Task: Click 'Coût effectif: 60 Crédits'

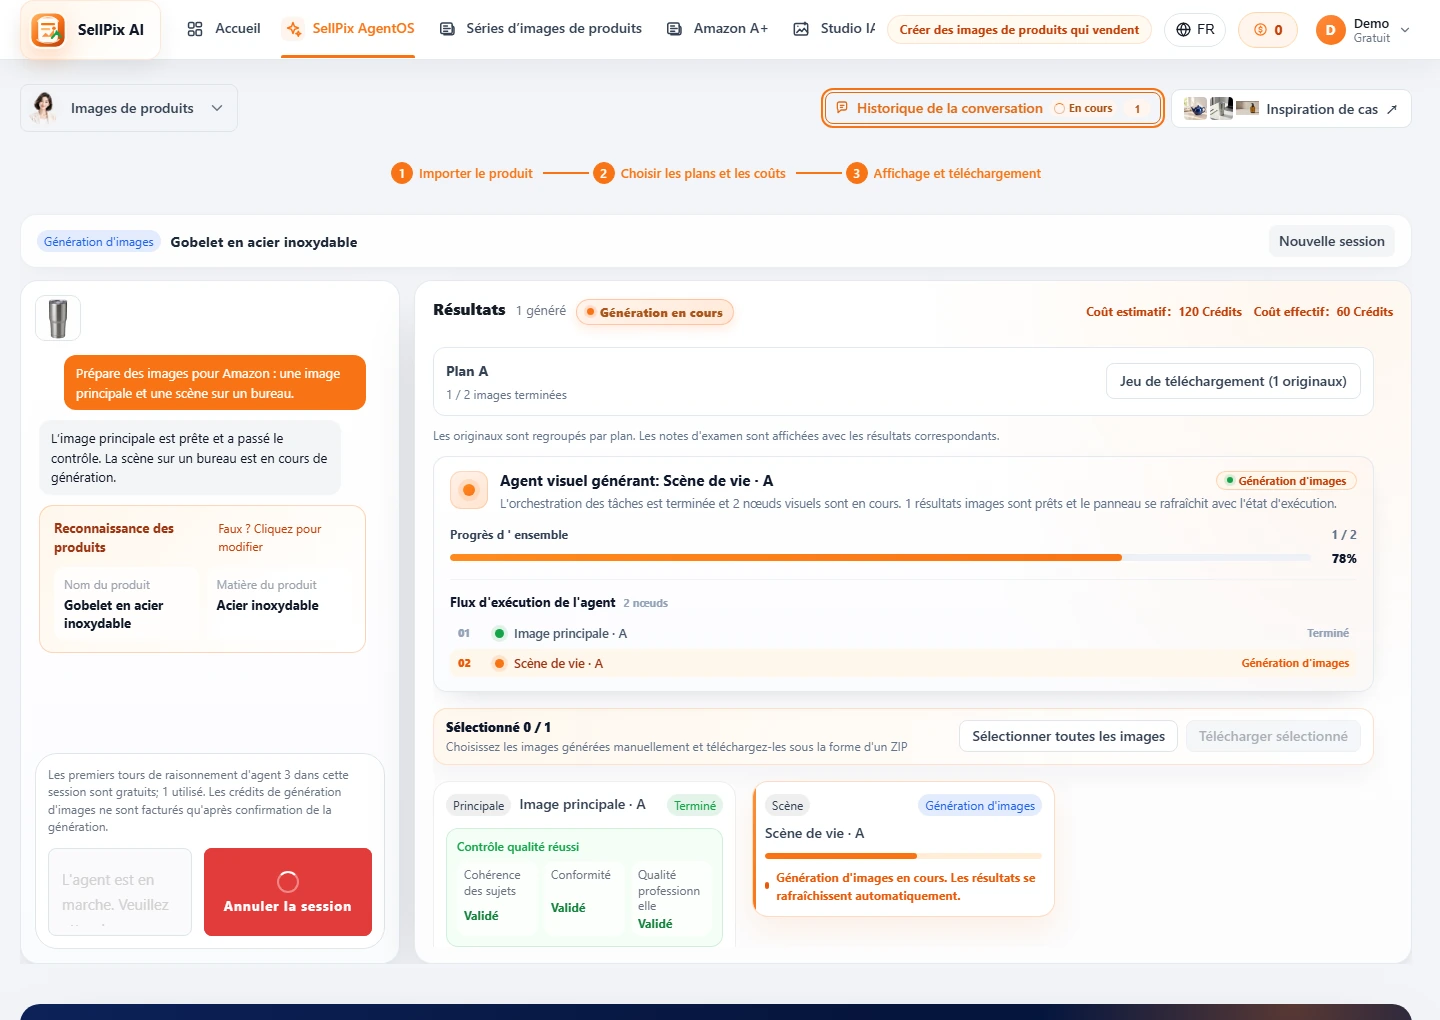Action: click(1323, 312)
